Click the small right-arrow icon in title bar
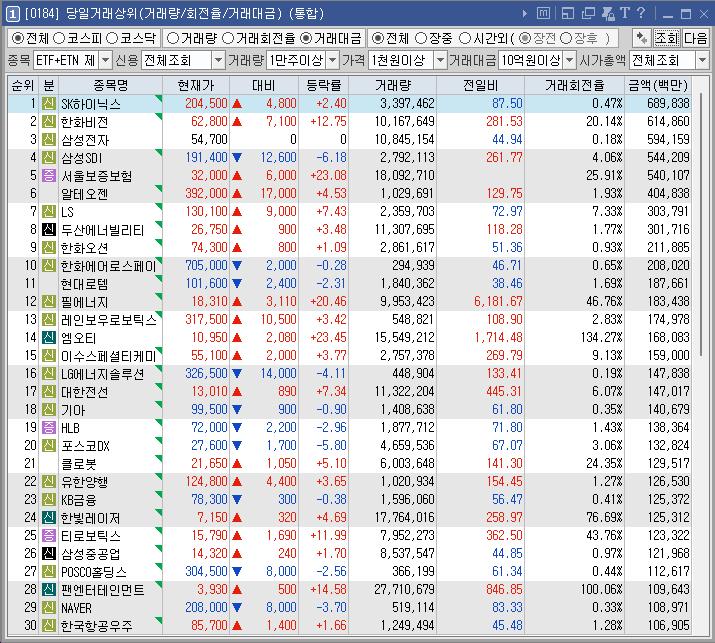715x643 pixels. click(x=525, y=14)
